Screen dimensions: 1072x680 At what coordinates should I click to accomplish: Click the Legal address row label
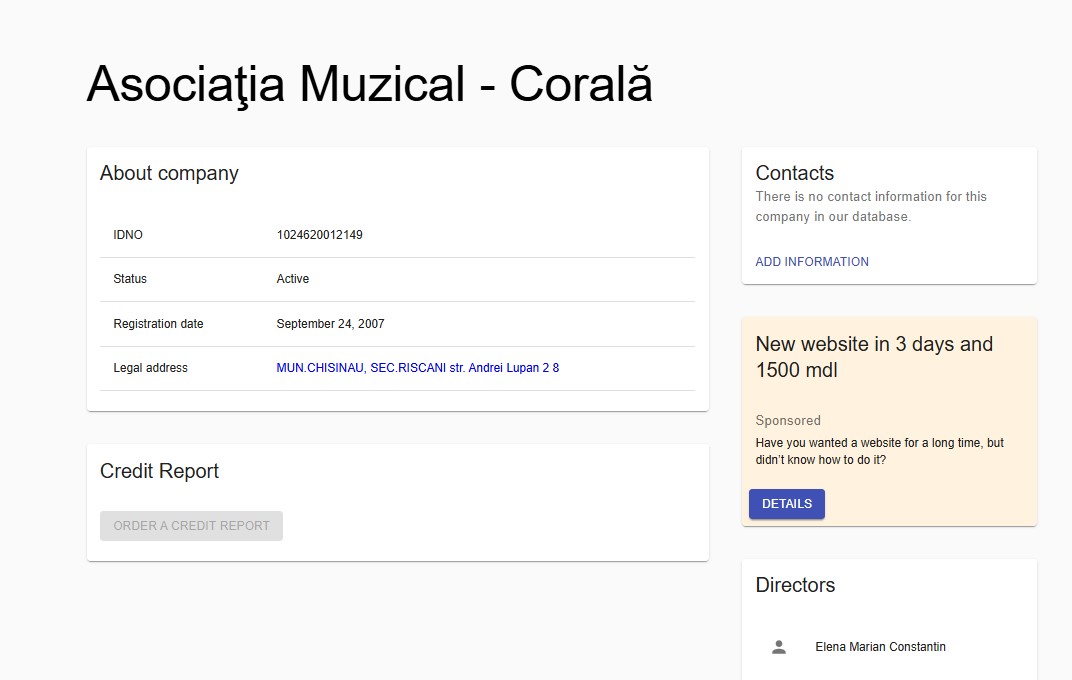(x=150, y=368)
